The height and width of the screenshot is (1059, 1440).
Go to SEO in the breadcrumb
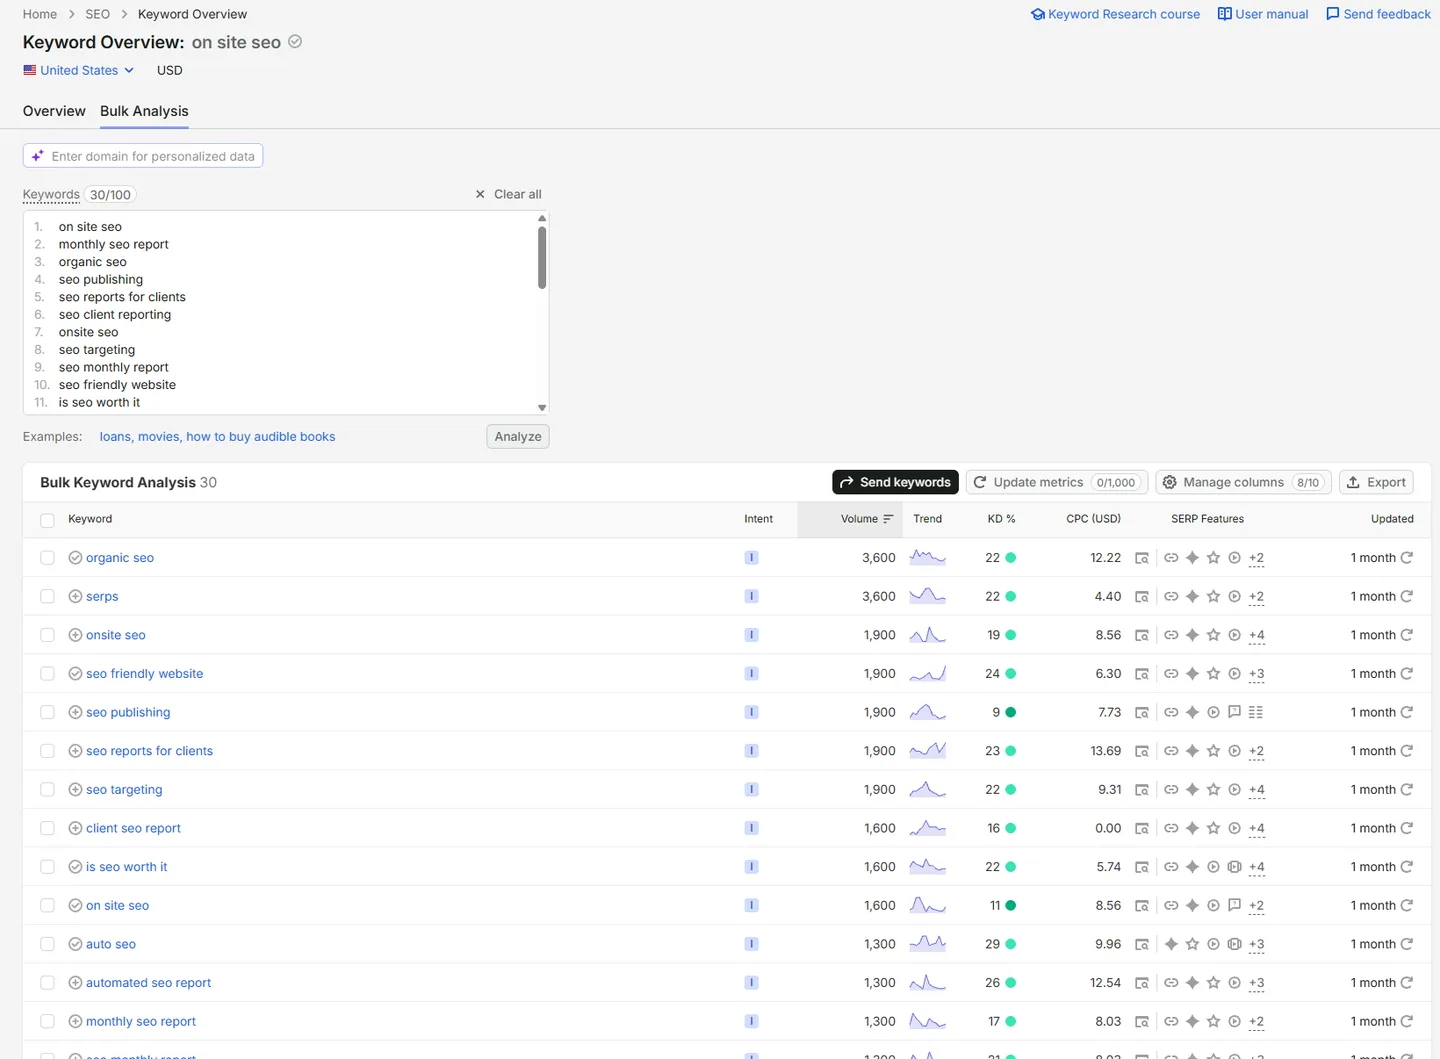(98, 14)
